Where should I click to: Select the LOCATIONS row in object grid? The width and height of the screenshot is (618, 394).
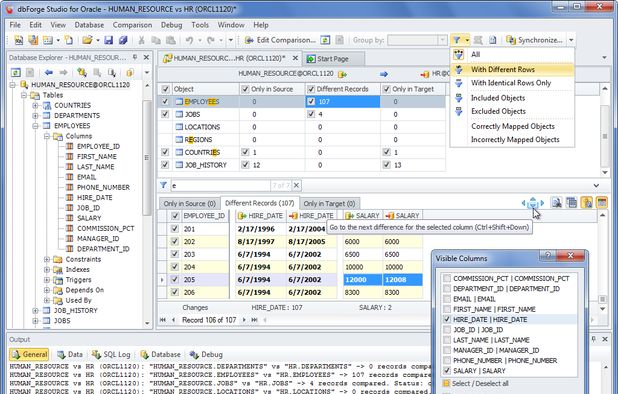[x=302, y=127]
